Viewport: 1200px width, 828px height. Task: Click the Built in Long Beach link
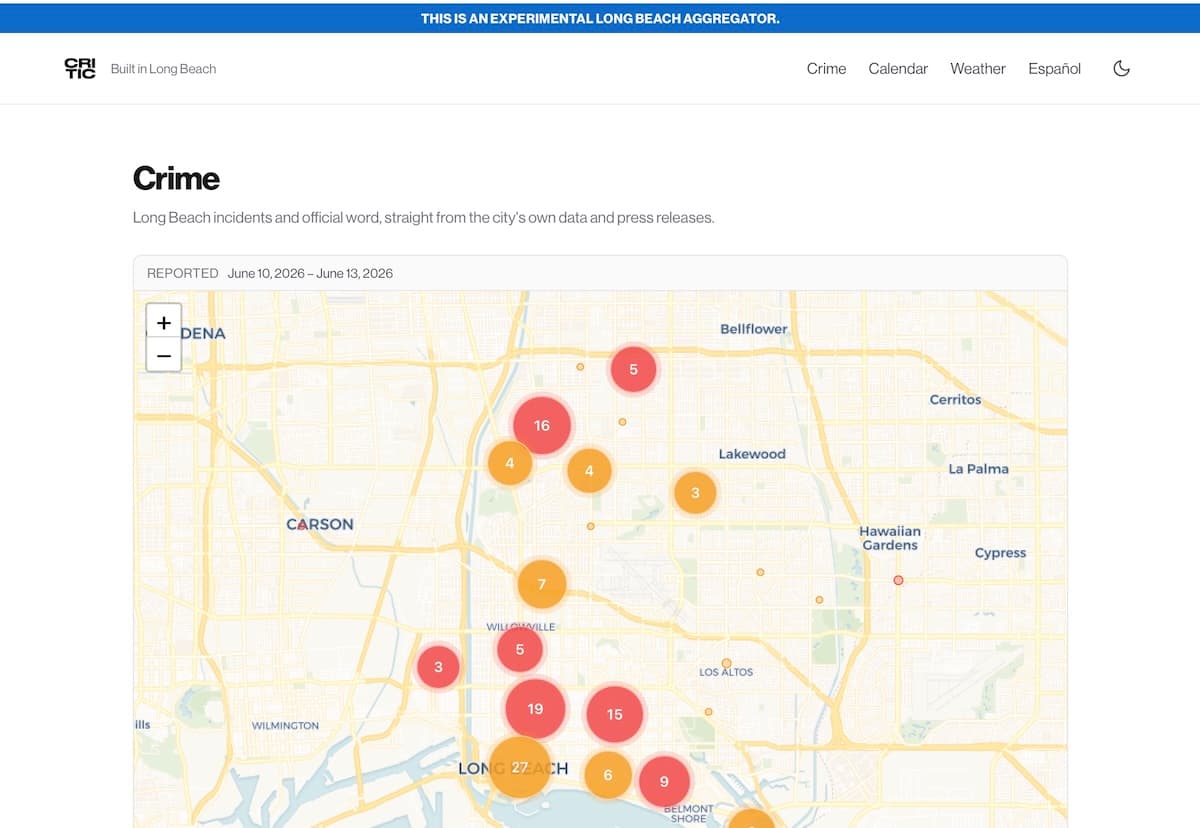(x=163, y=69)
